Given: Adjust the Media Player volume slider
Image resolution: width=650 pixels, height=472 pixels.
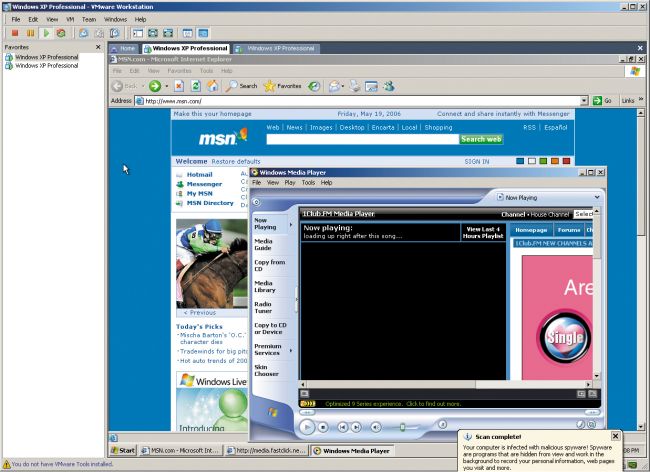Looking at the screenshot, I should pos(402,427).
